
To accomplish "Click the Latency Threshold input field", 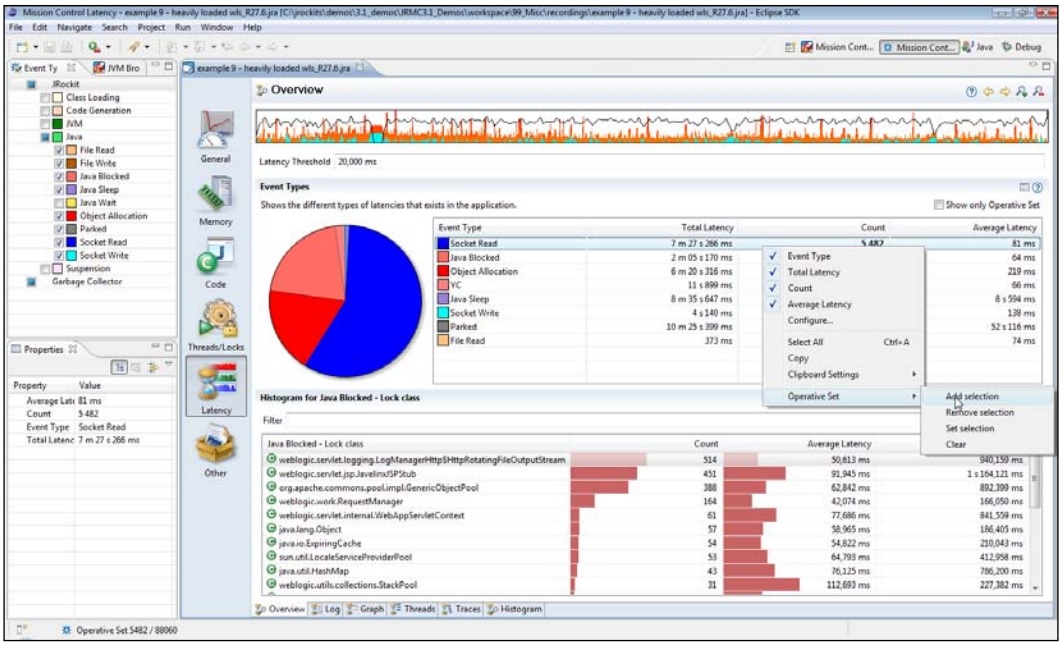I will (x=689, y=162).
